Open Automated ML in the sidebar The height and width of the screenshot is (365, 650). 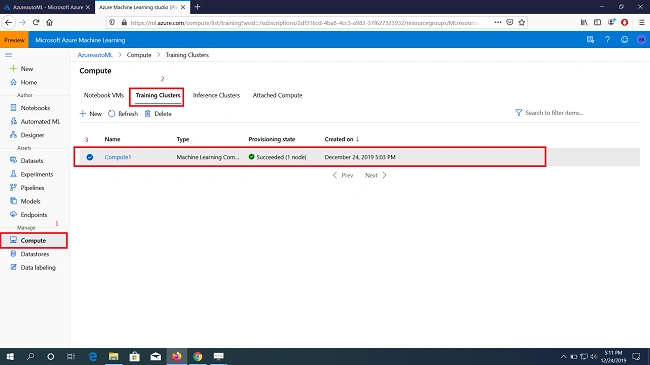pos(35,122)
